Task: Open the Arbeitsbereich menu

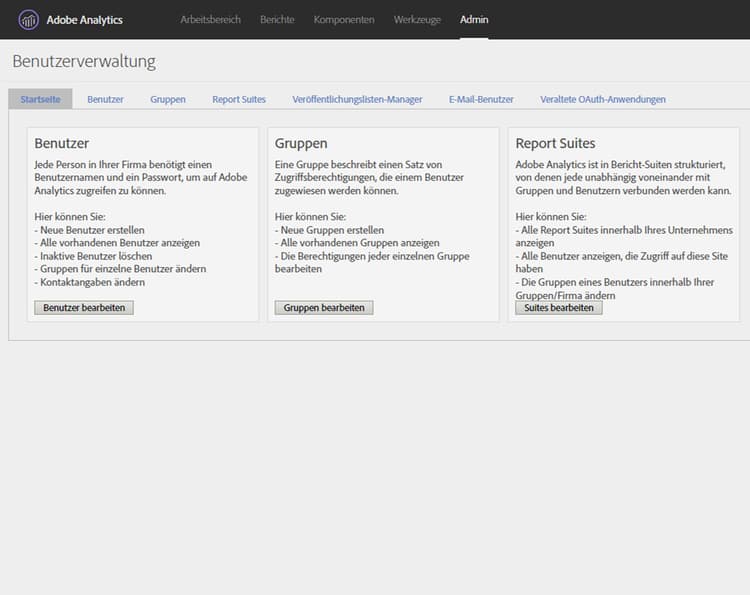Action: click(210, 20)
